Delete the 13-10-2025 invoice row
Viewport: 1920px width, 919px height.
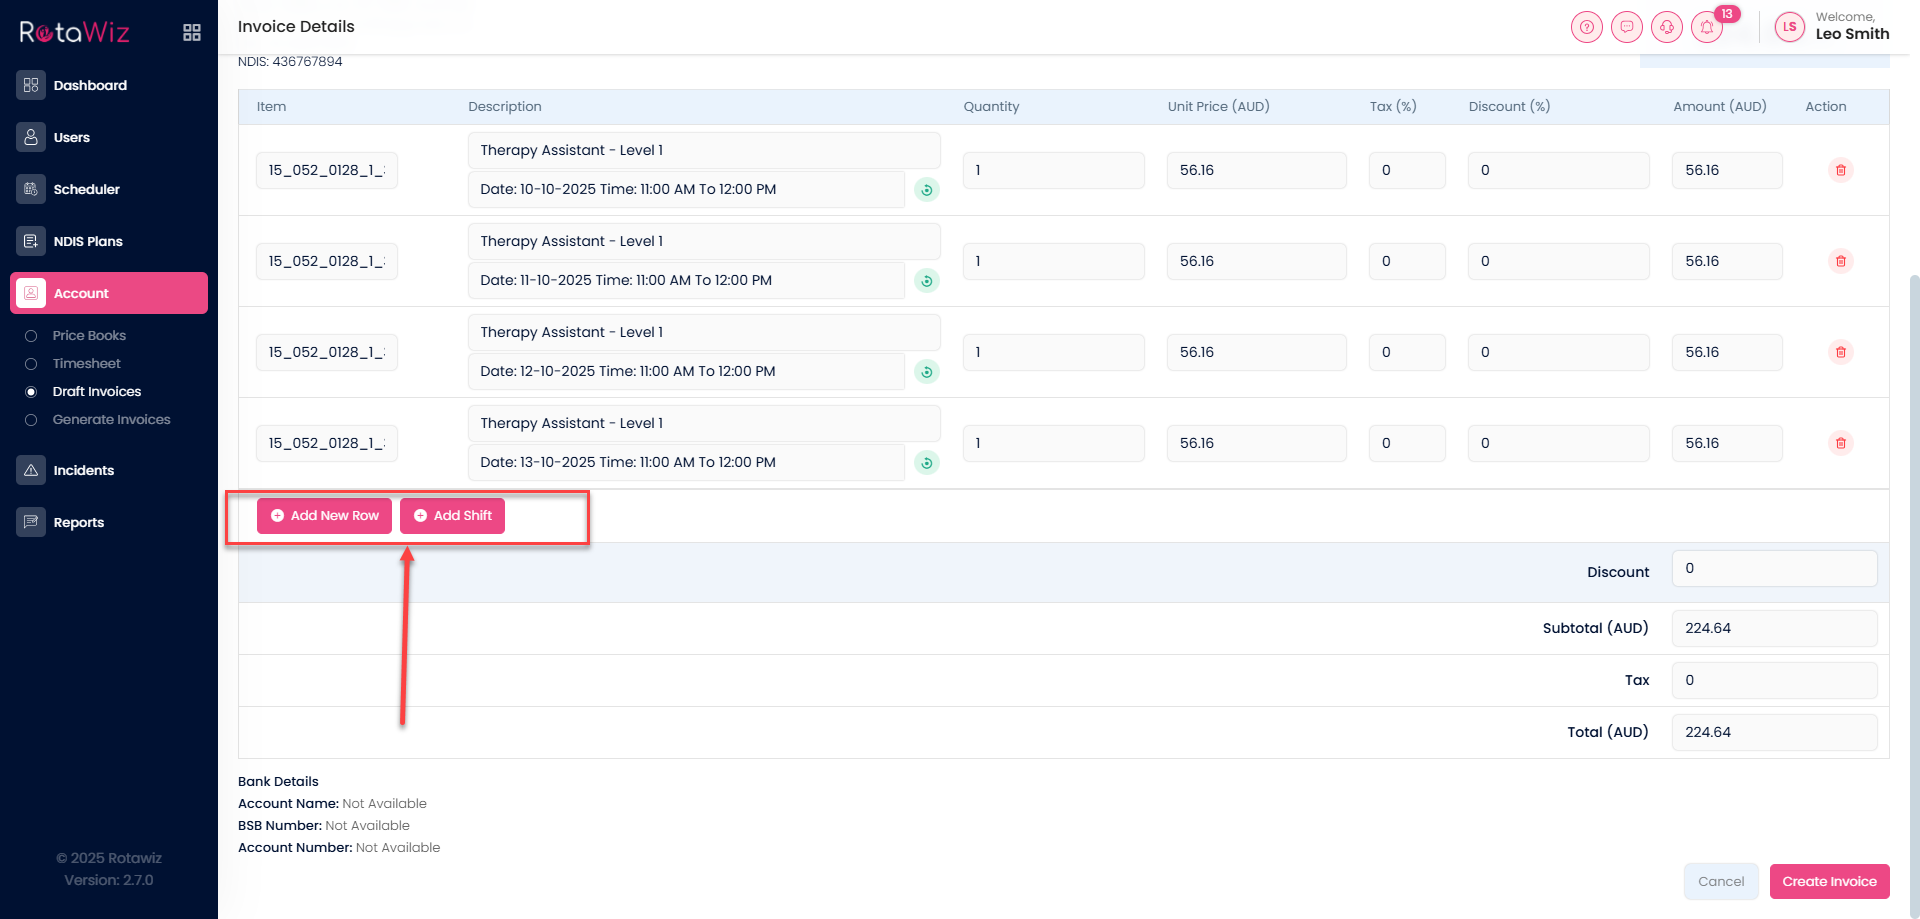pos(1840,443)
